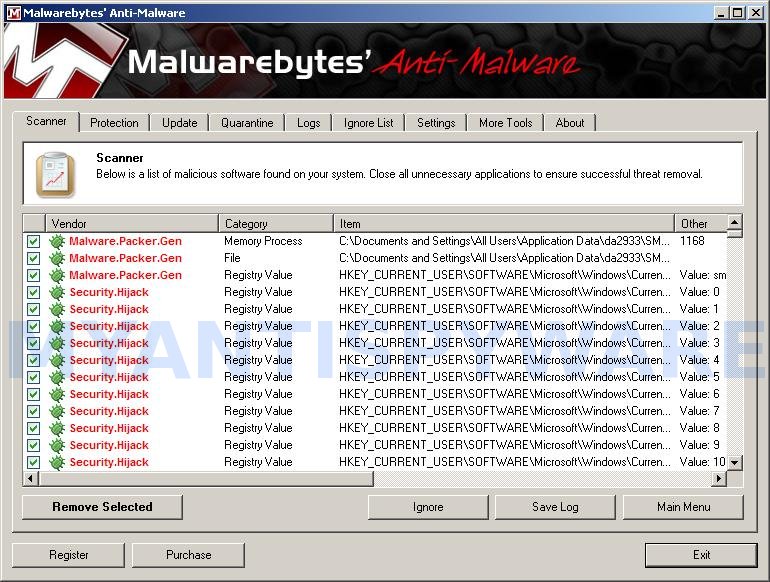
Task: Open the More Tools tab
Action: click(x=506, y=123)
